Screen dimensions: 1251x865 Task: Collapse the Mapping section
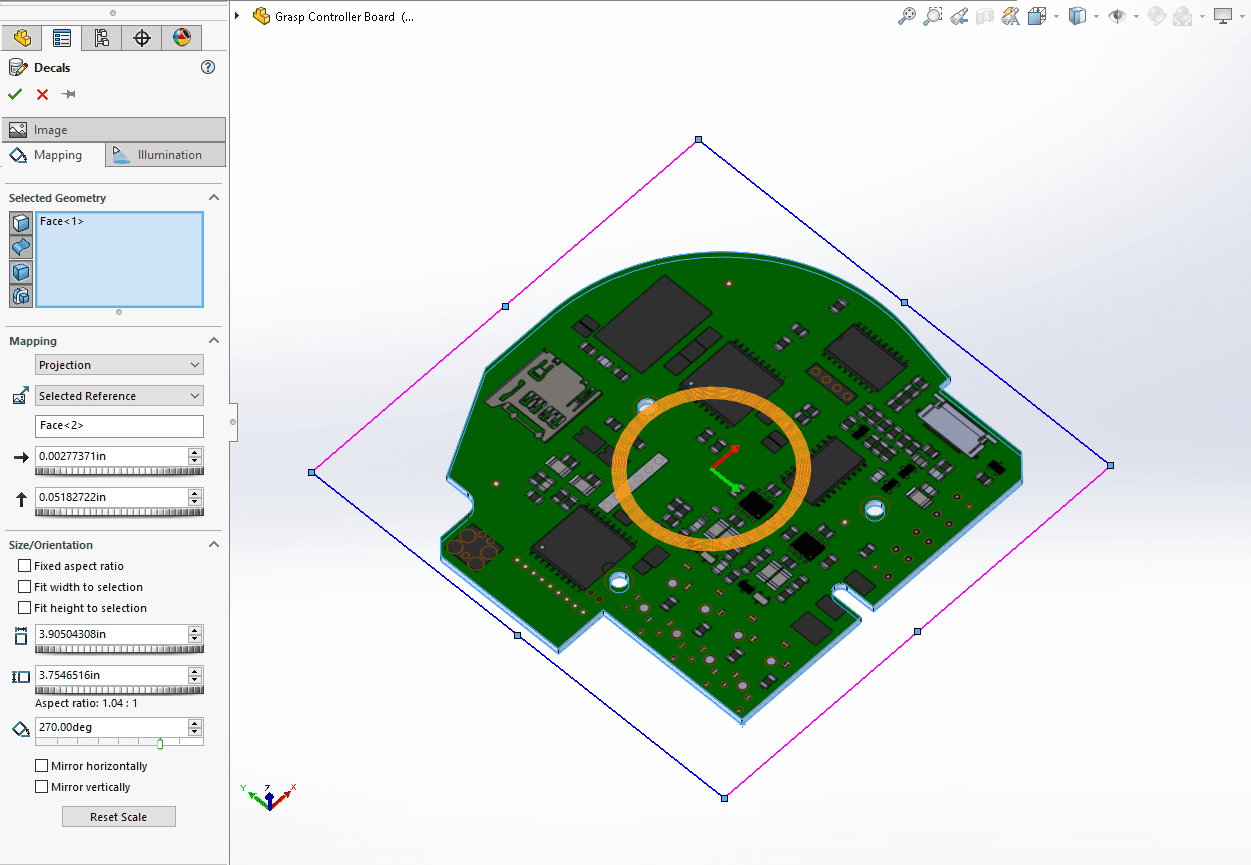pos(214,341)
